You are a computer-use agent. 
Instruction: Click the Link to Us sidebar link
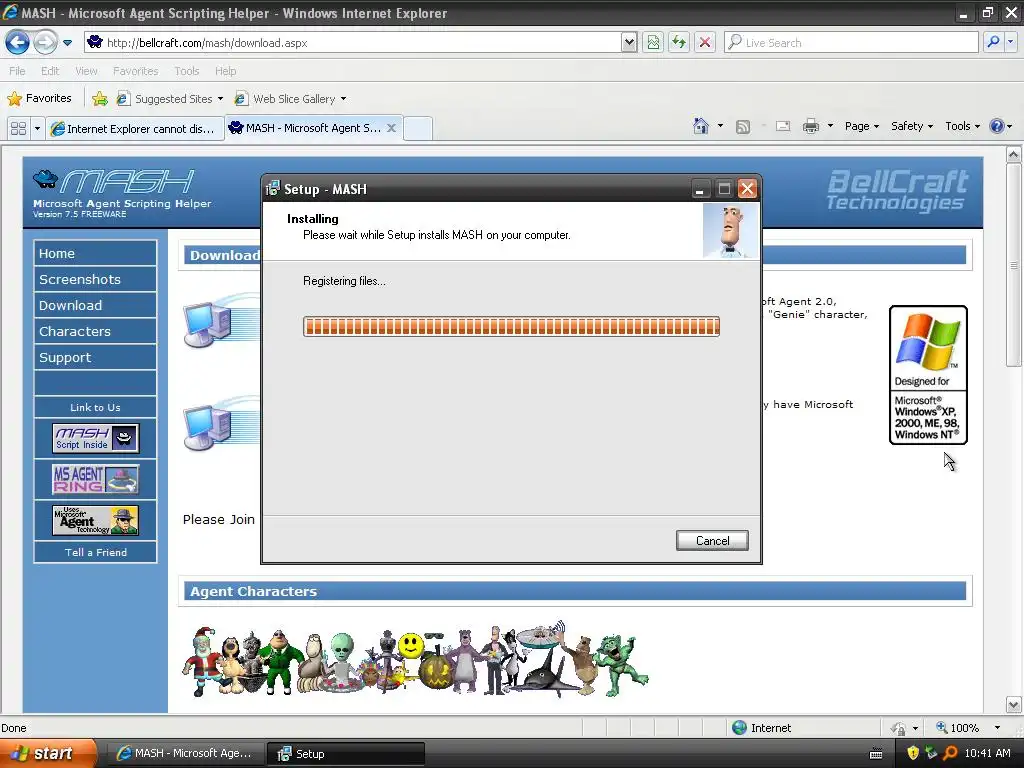click(x=95, y=408)
